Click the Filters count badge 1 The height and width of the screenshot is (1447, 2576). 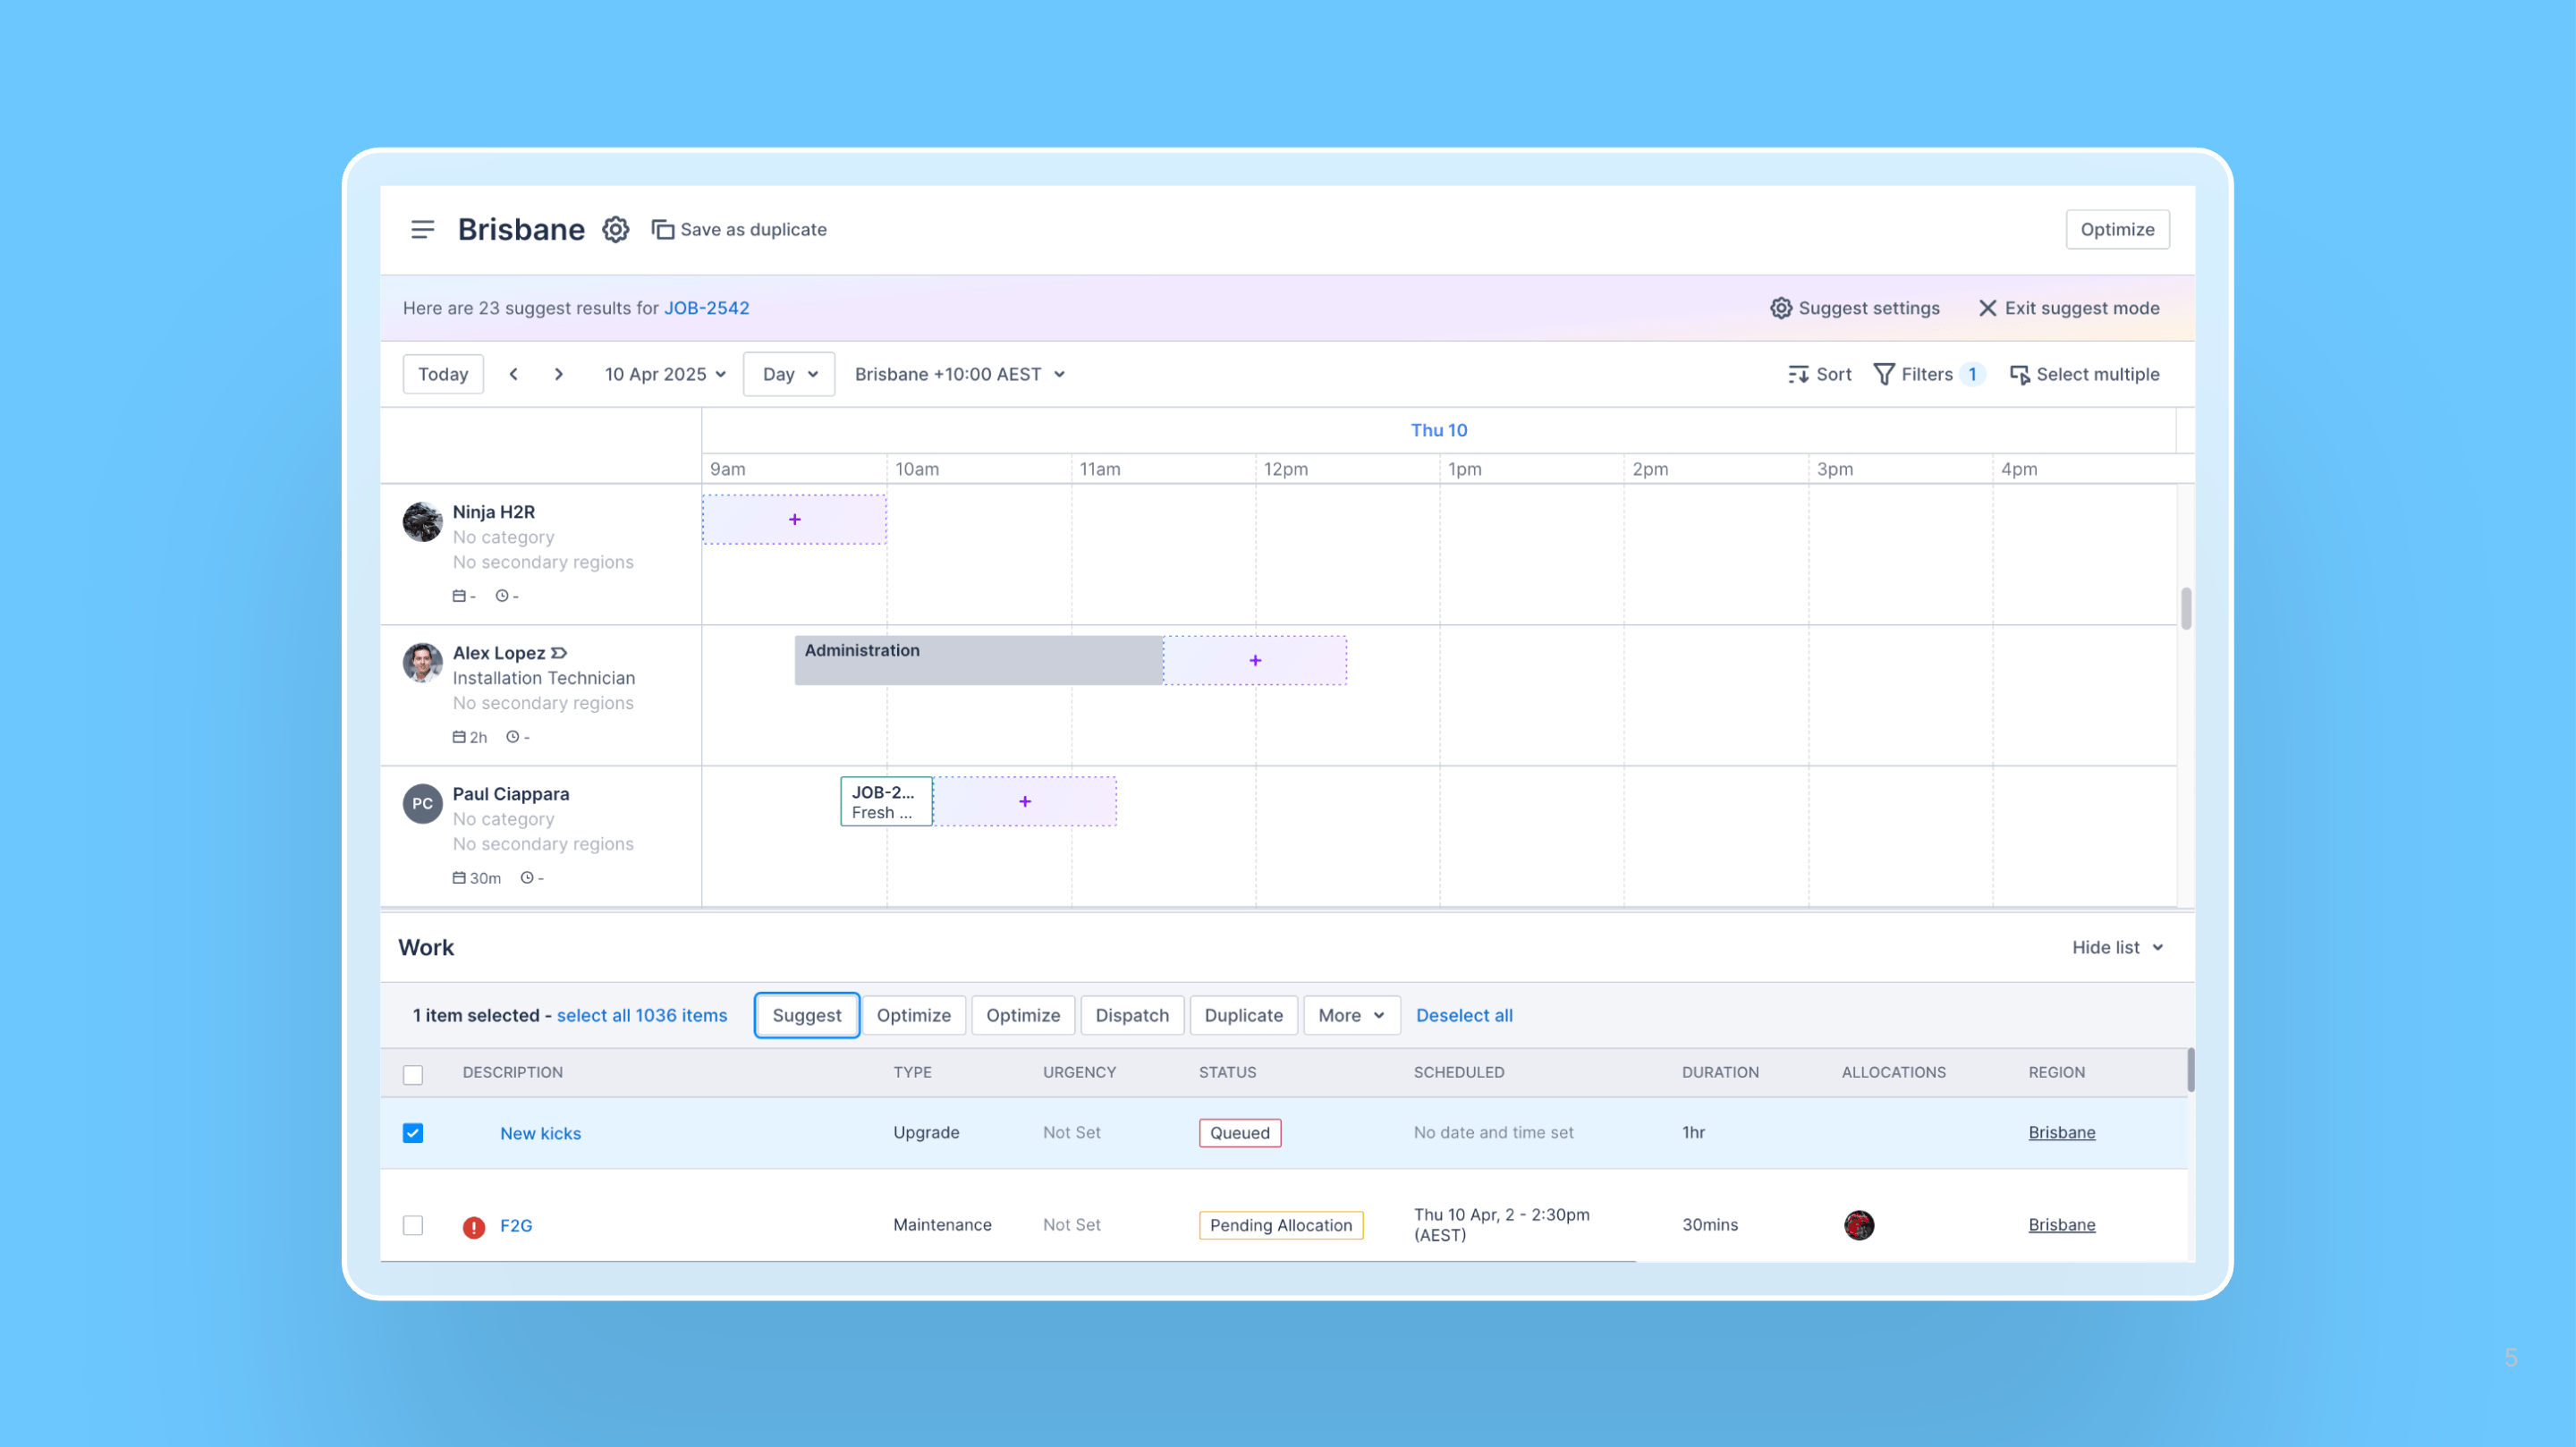coord(1972,374)
